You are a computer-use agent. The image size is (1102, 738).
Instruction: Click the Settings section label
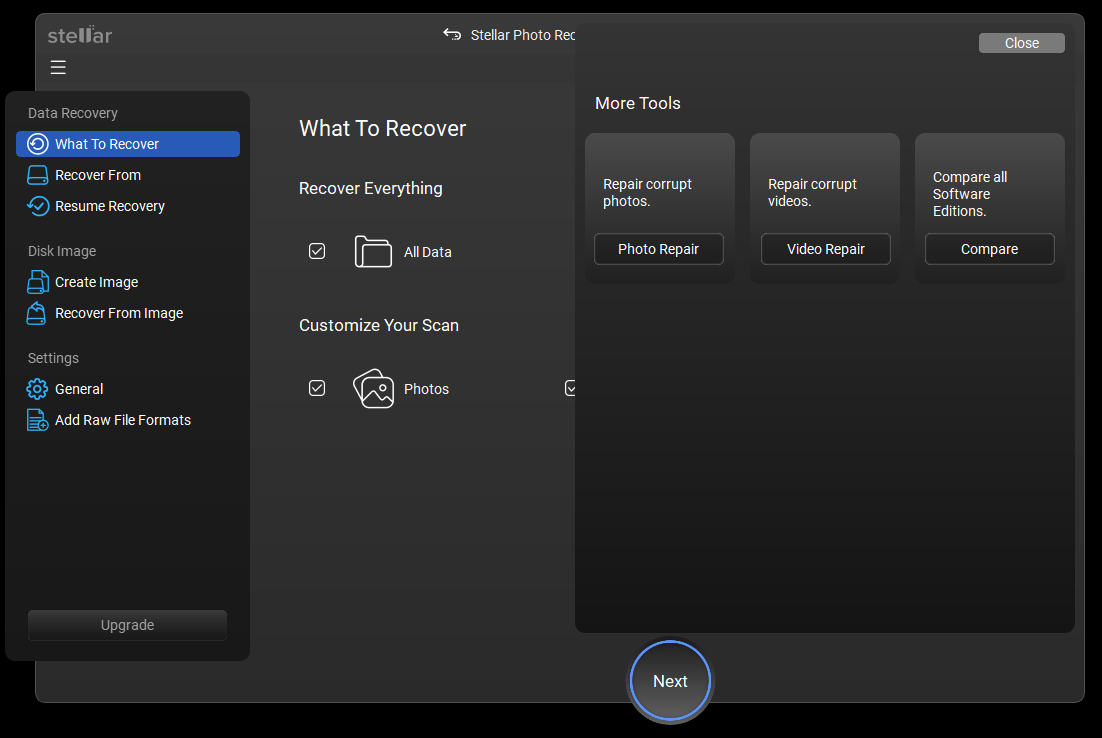(53, 358)
